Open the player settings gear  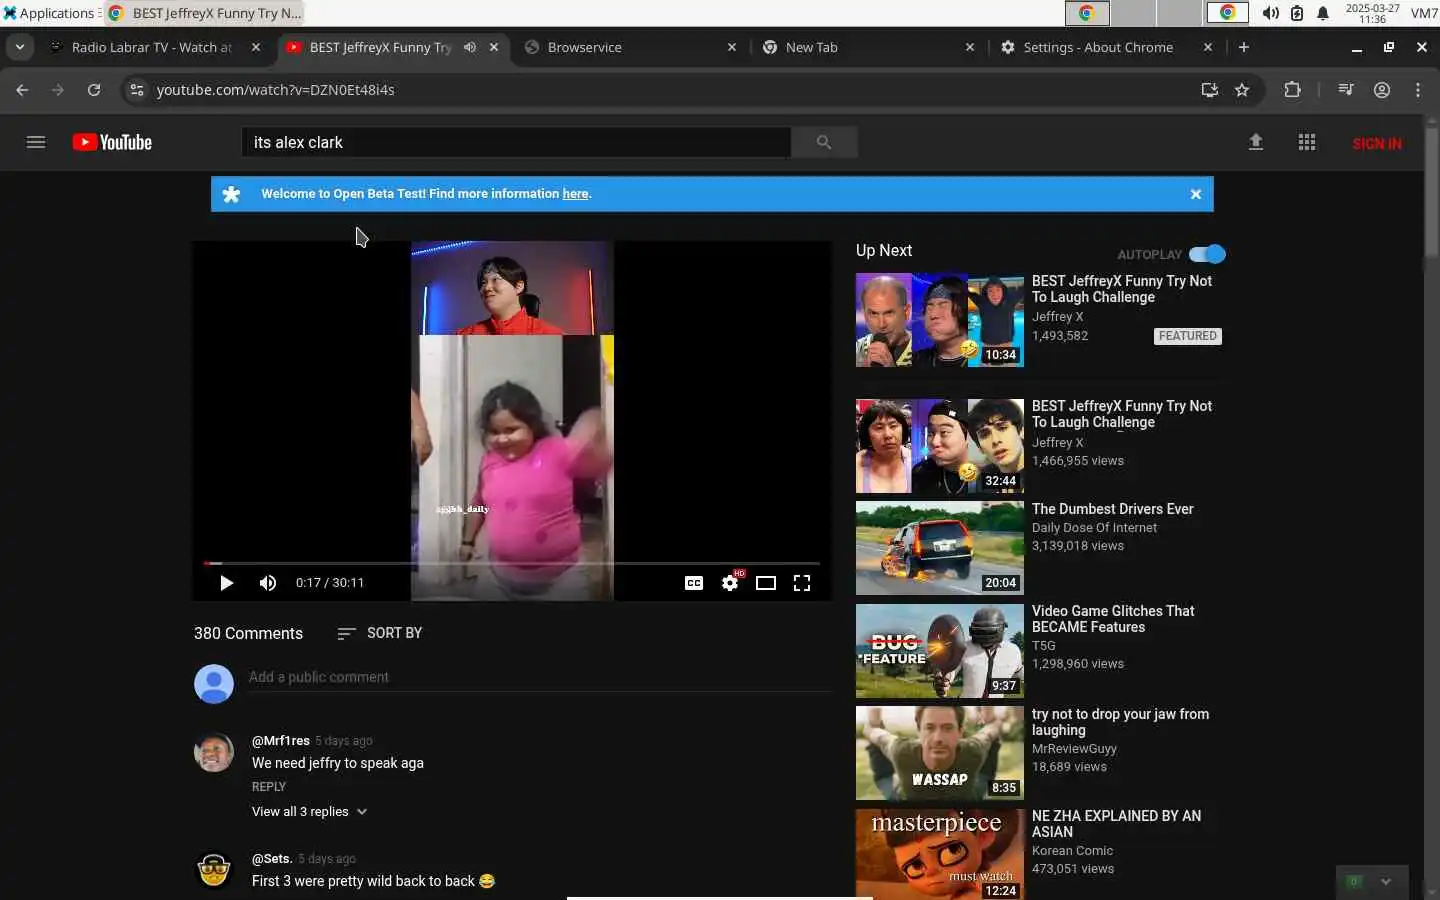731,583
